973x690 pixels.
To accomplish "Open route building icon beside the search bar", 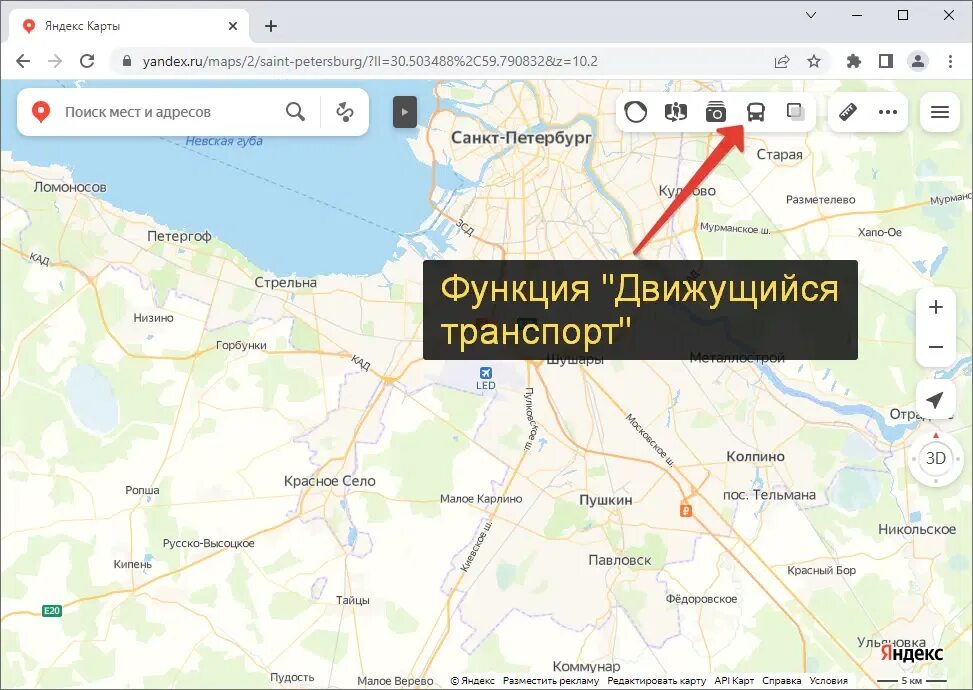I will (344, 111).
